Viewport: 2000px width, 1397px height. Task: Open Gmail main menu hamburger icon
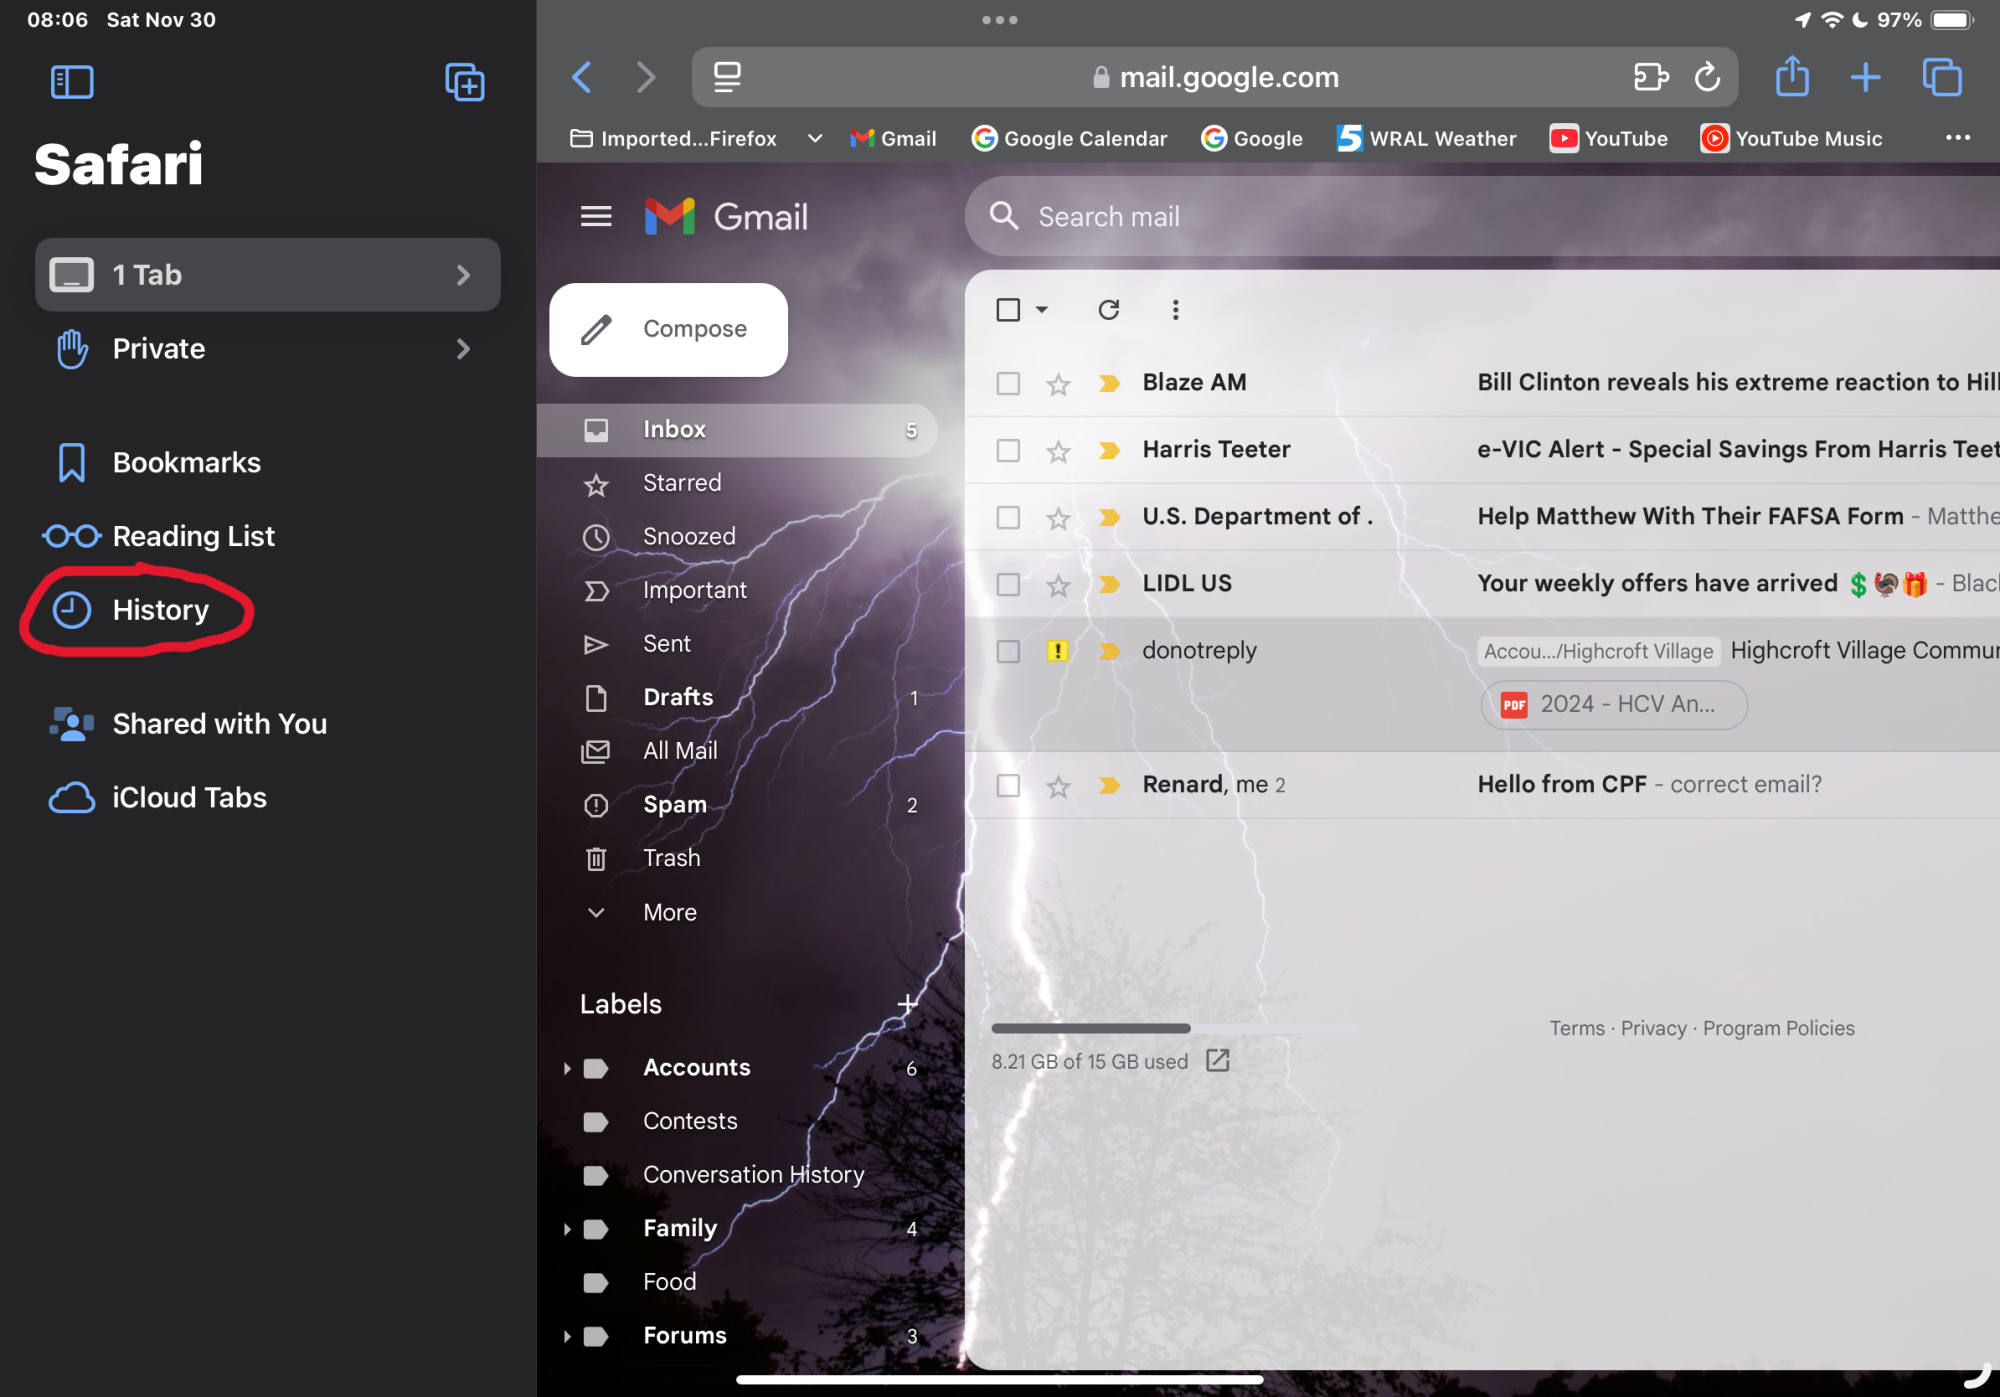click(596, 216)
